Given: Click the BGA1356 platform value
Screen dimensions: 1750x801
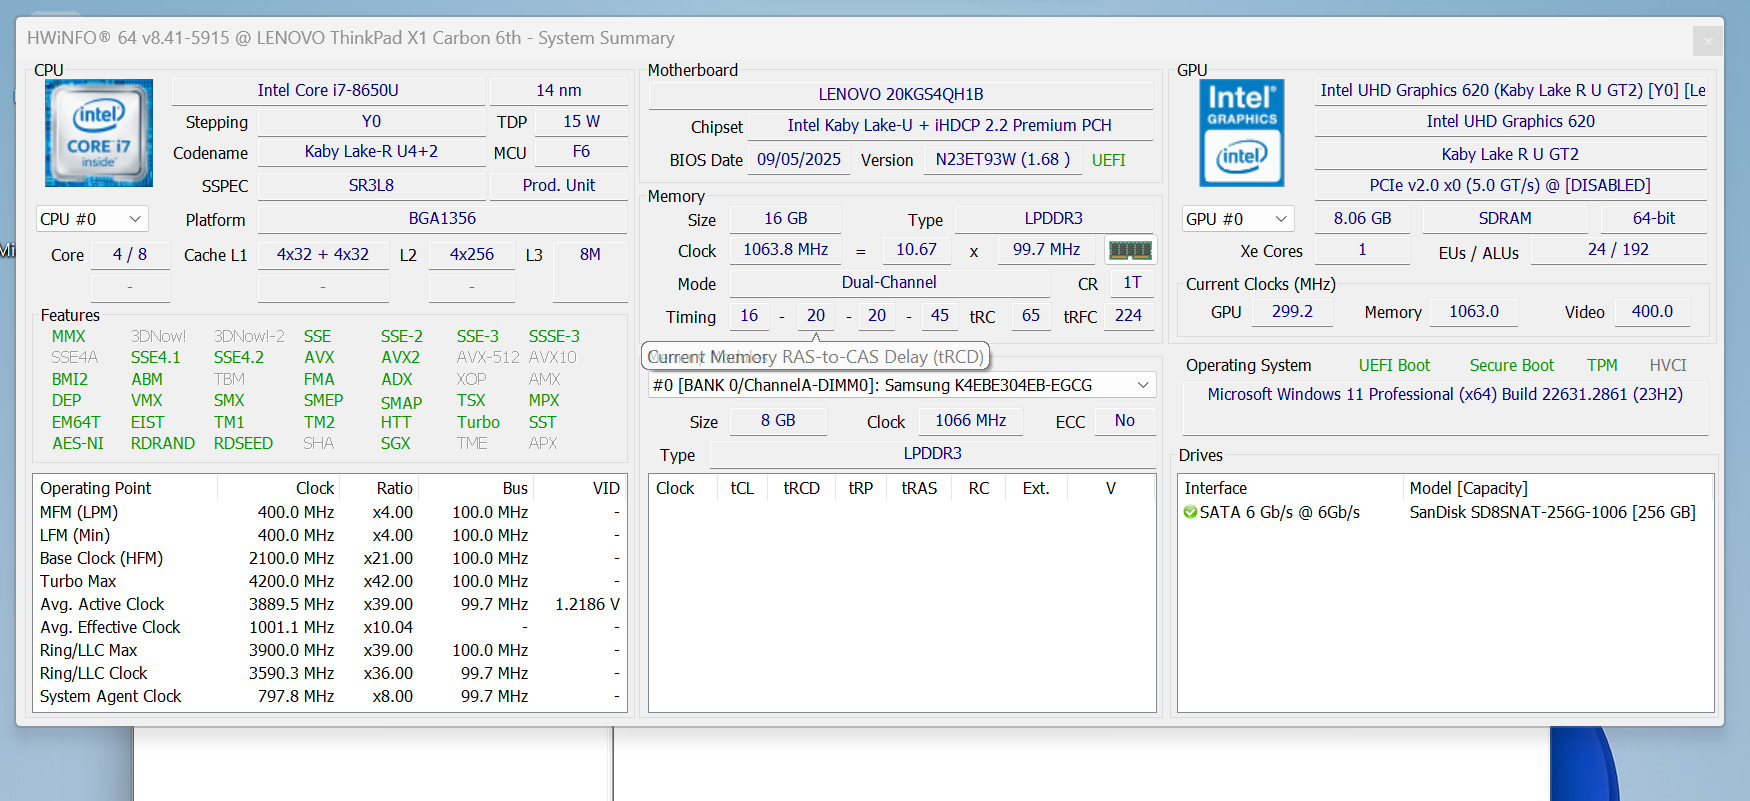Looking at the screenshot, I should [x=442, y=218].
